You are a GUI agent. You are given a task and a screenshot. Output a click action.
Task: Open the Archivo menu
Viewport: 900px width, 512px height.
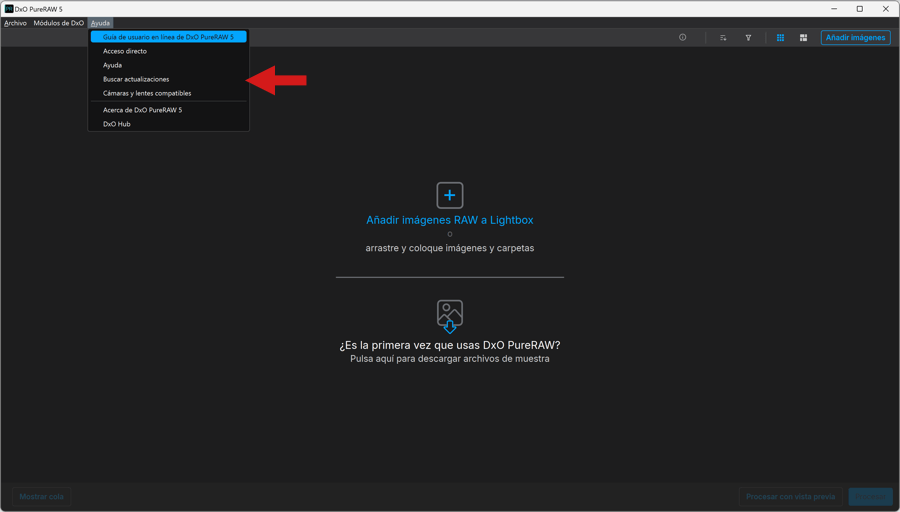[15, 23]
